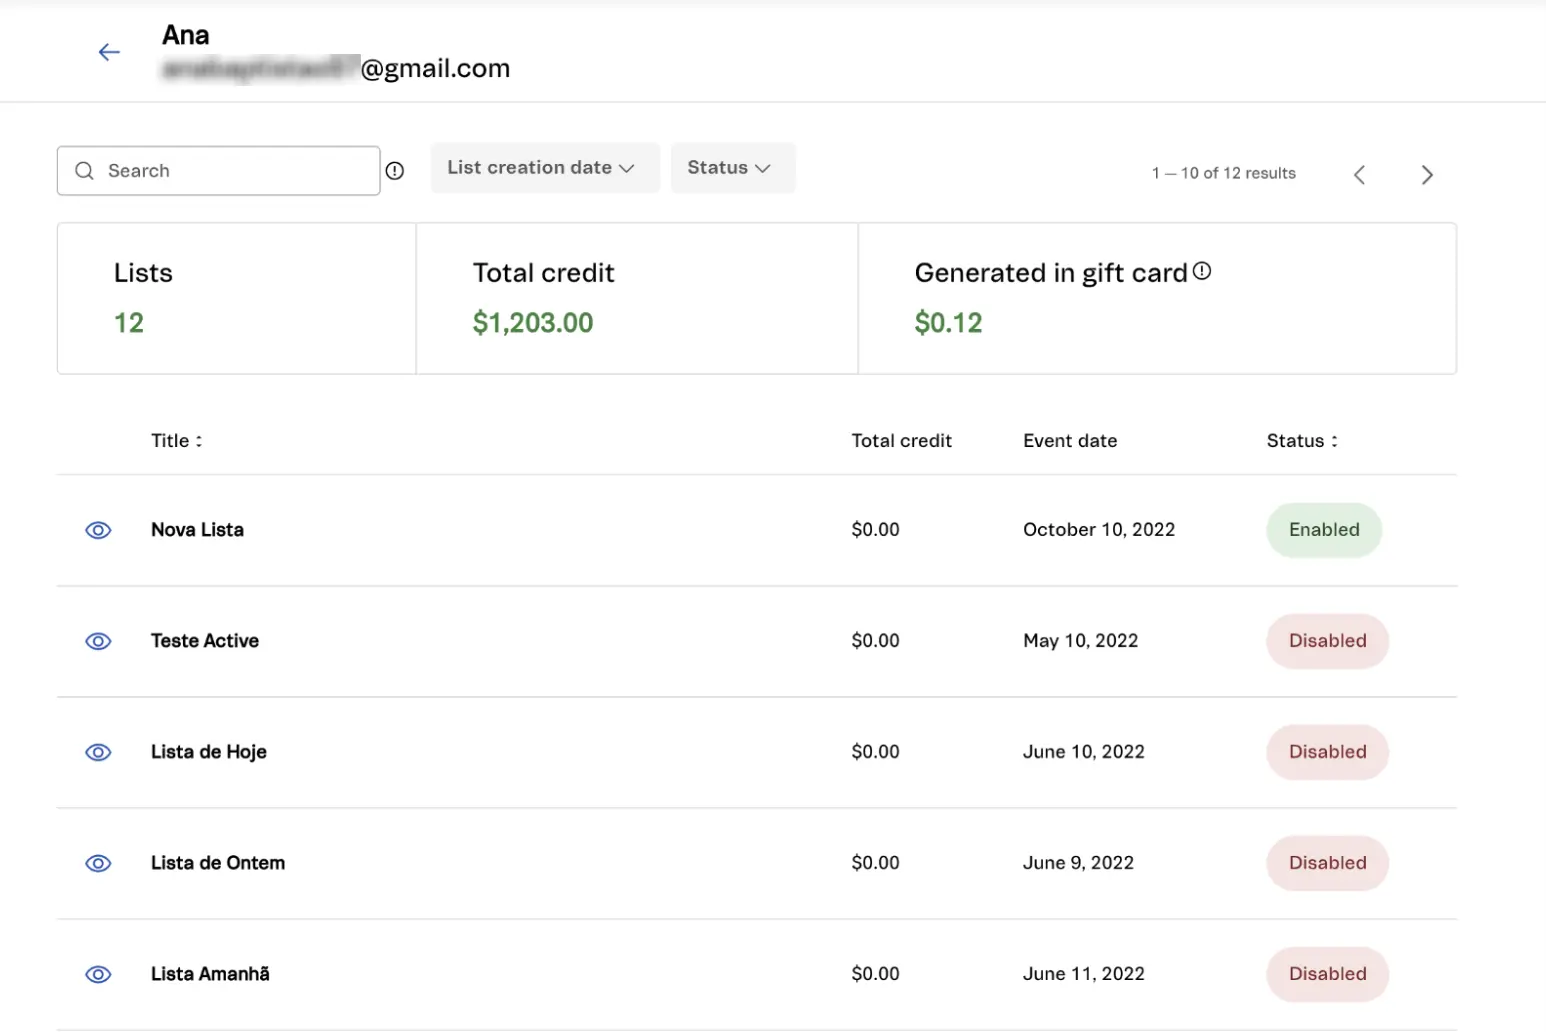Go to previous page of results
This screenshot has height=1032, width=1546.
click(1359, 175)
